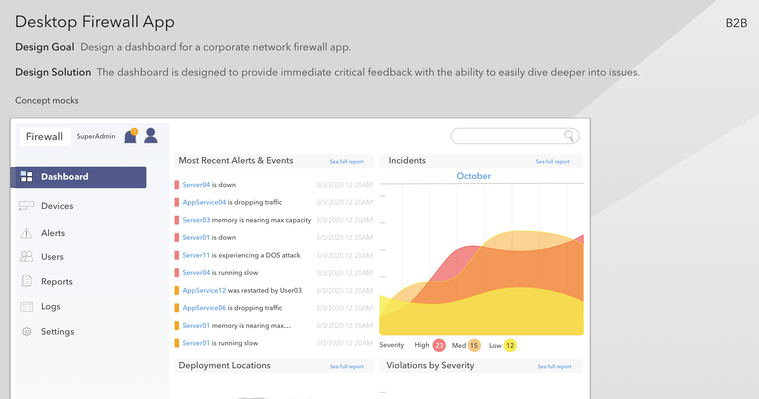Viewport: 759px width, 399px height.
Task: Click the Devices monitor icon
Action: 26,206
